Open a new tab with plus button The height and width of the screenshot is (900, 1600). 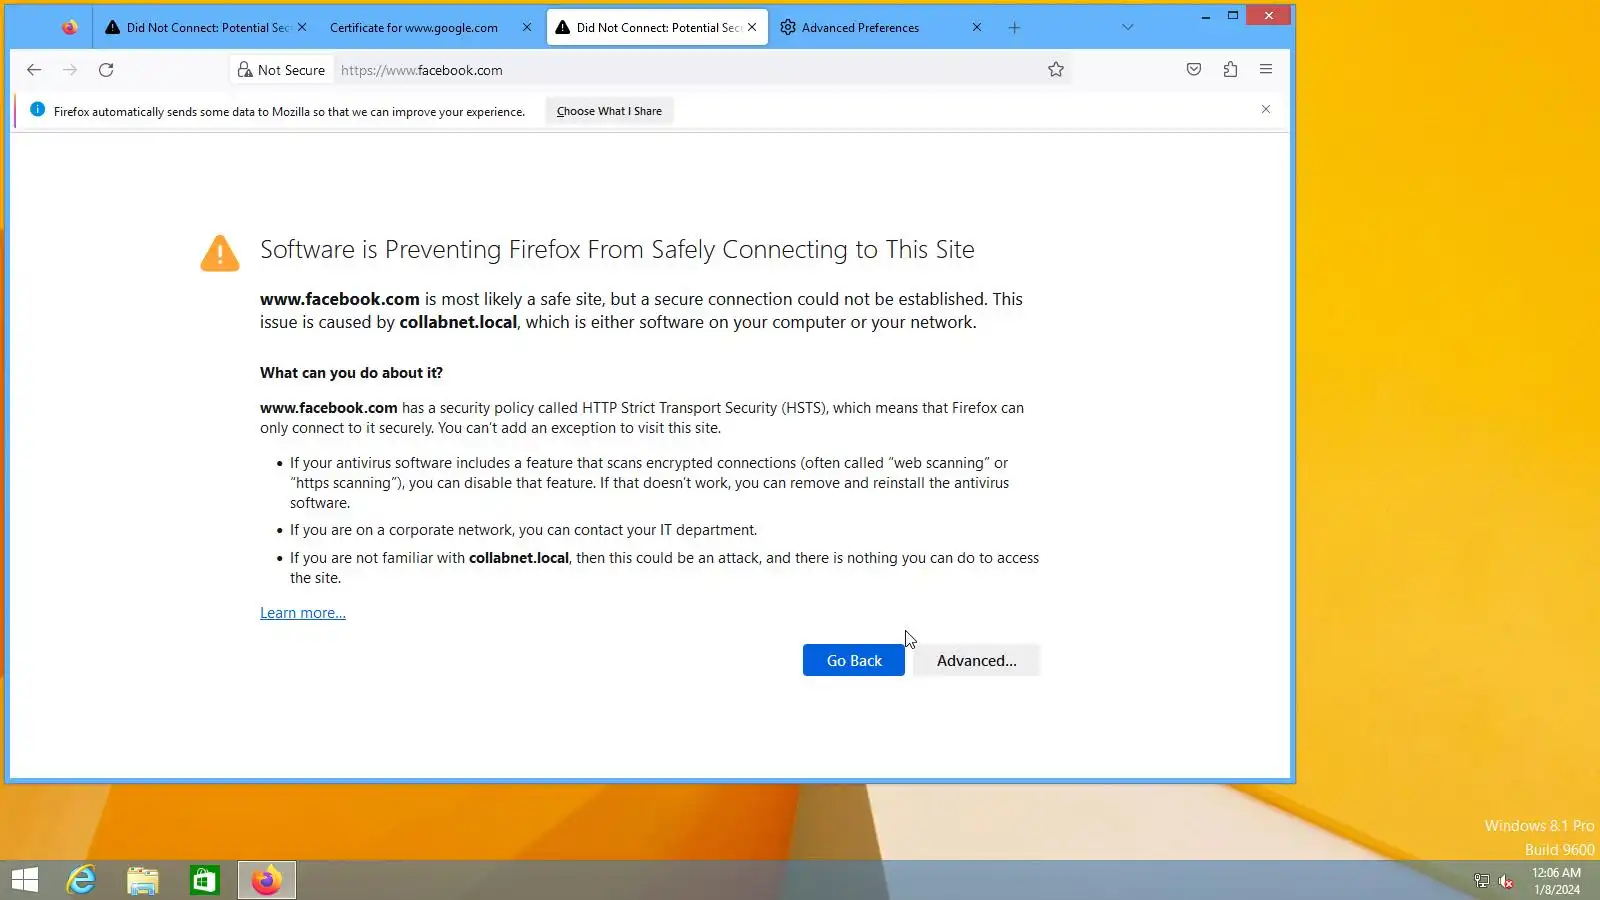point(1014,28)
